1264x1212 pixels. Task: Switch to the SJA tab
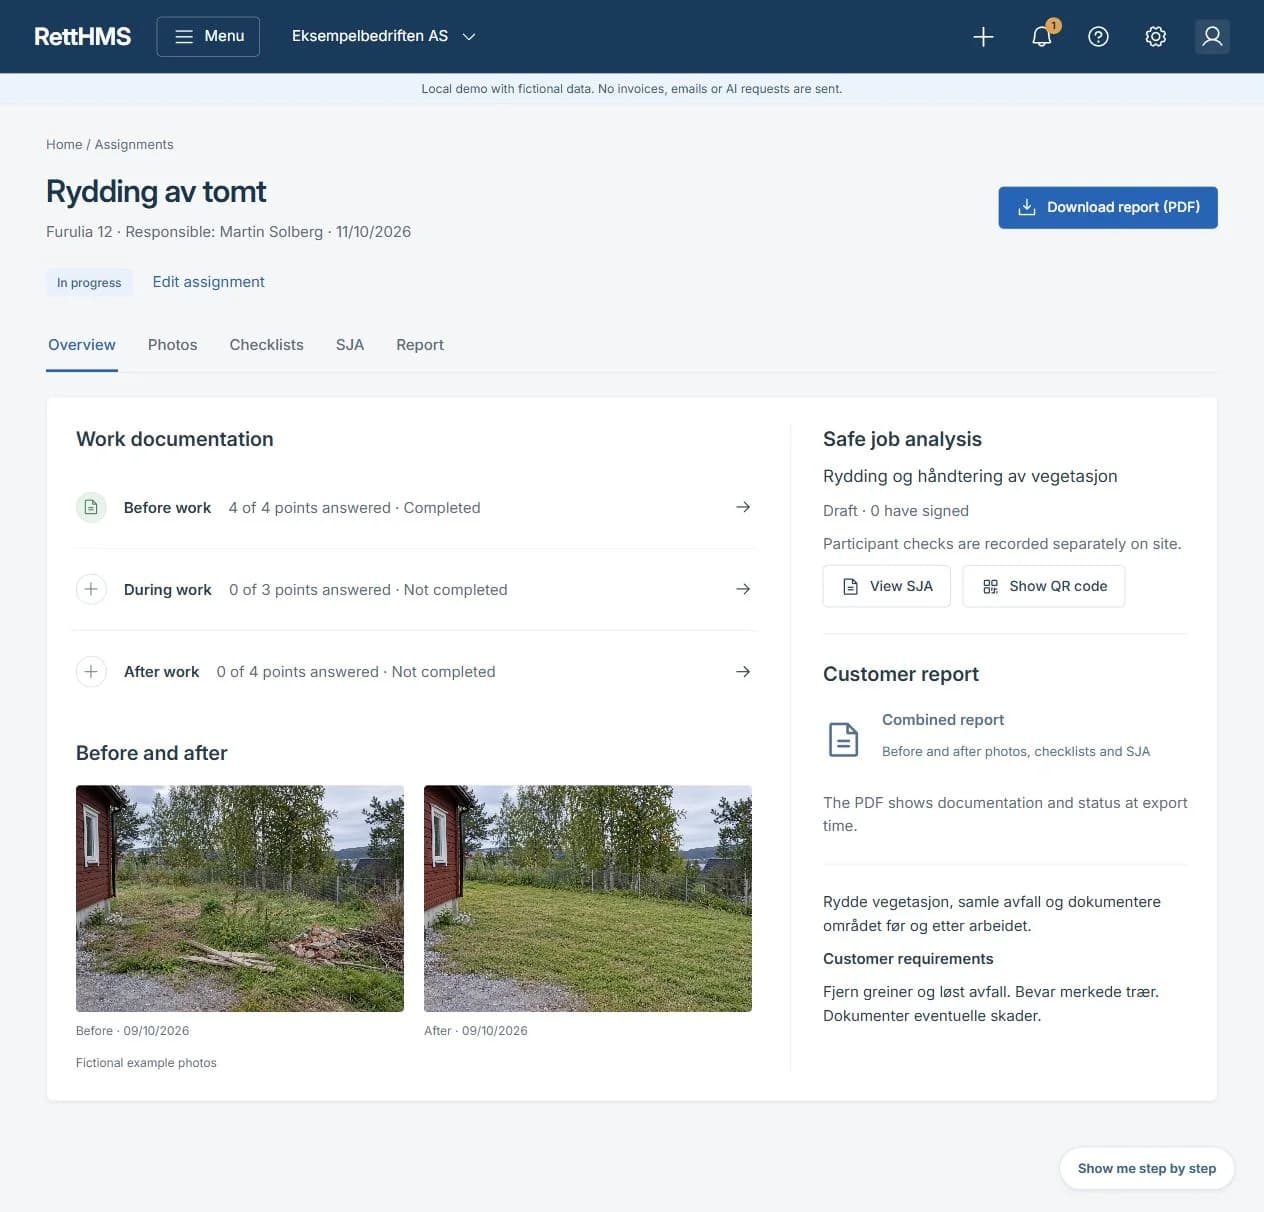350,345
